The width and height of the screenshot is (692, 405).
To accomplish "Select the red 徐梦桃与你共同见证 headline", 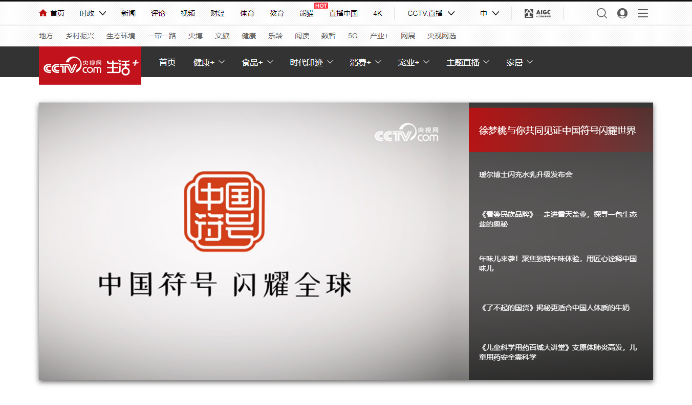I will [557, 131].
